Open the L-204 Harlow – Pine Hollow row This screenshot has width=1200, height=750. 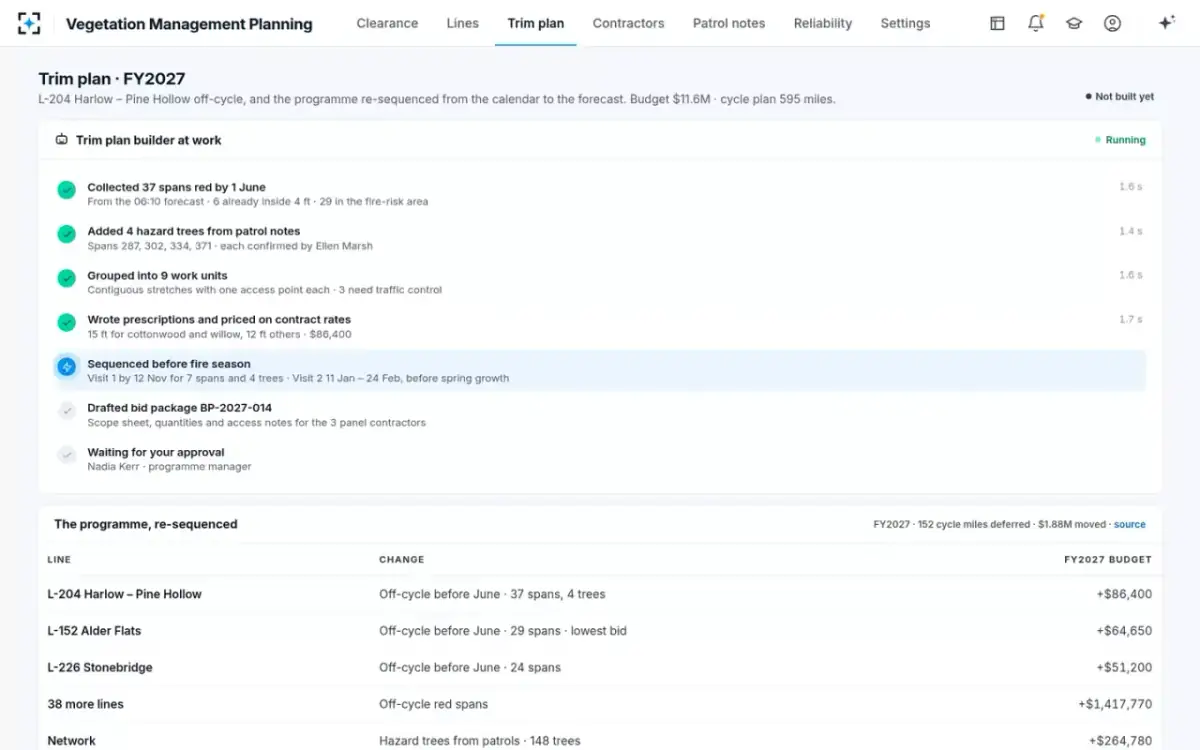coord(600,594)
